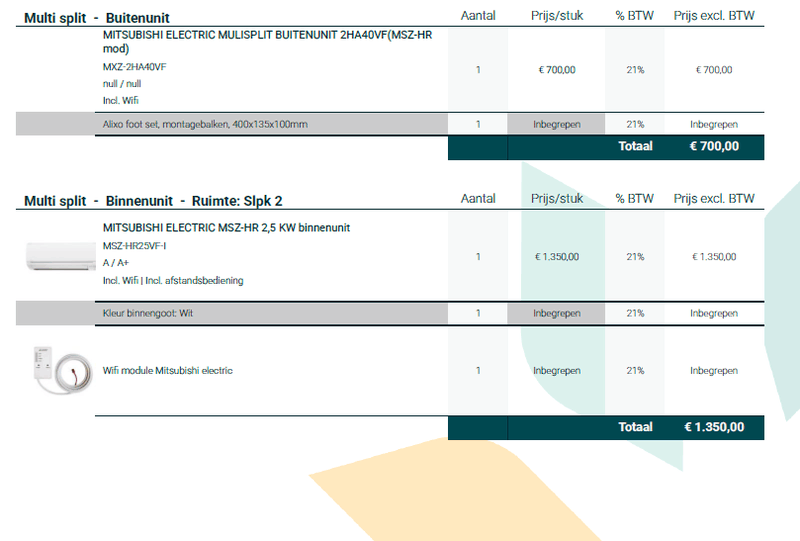This screenshot has width=800, height=541.
Task: Click the 'Totaal' label in the Buitenunit section
Action: (x=635, y=146)
